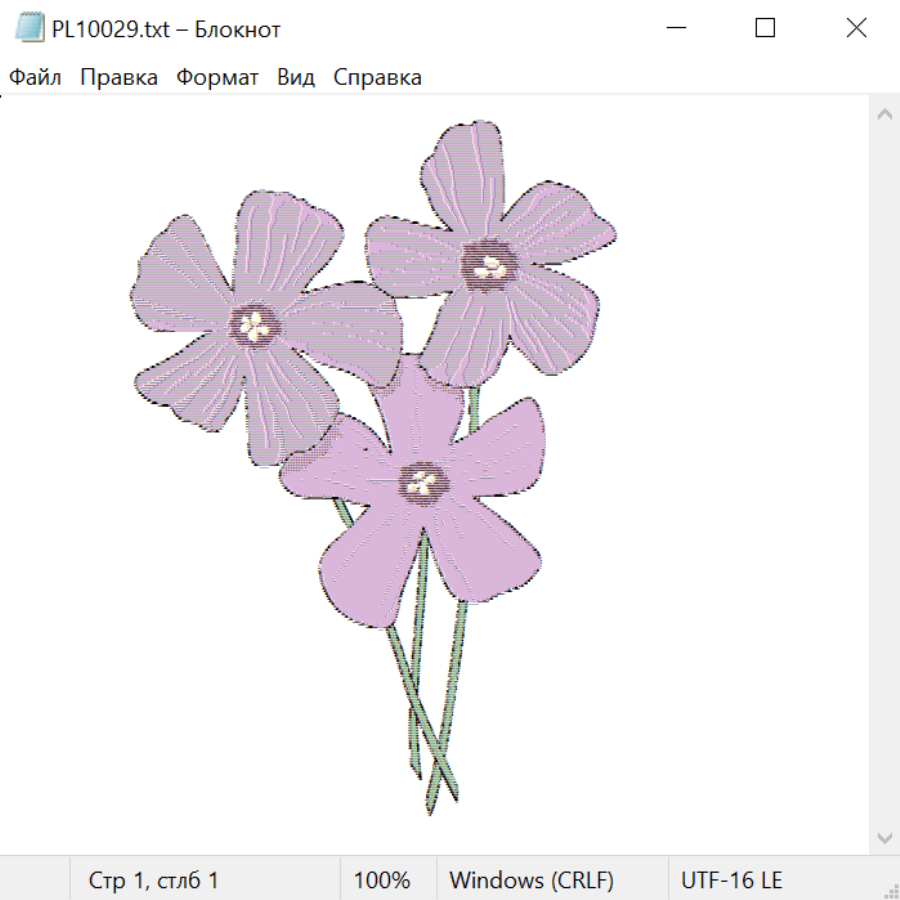Screen dimensions: 900x900
Task: Maximize the Блокнот window
Action: (765, 29)
